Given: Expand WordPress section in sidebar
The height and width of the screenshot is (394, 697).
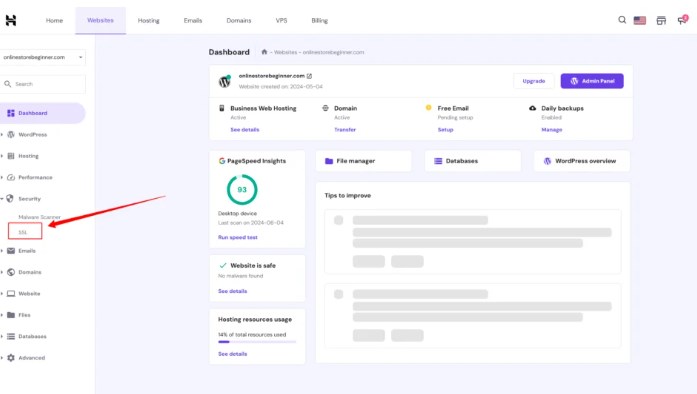Looking at the screenshot, I should coord(28,134).
